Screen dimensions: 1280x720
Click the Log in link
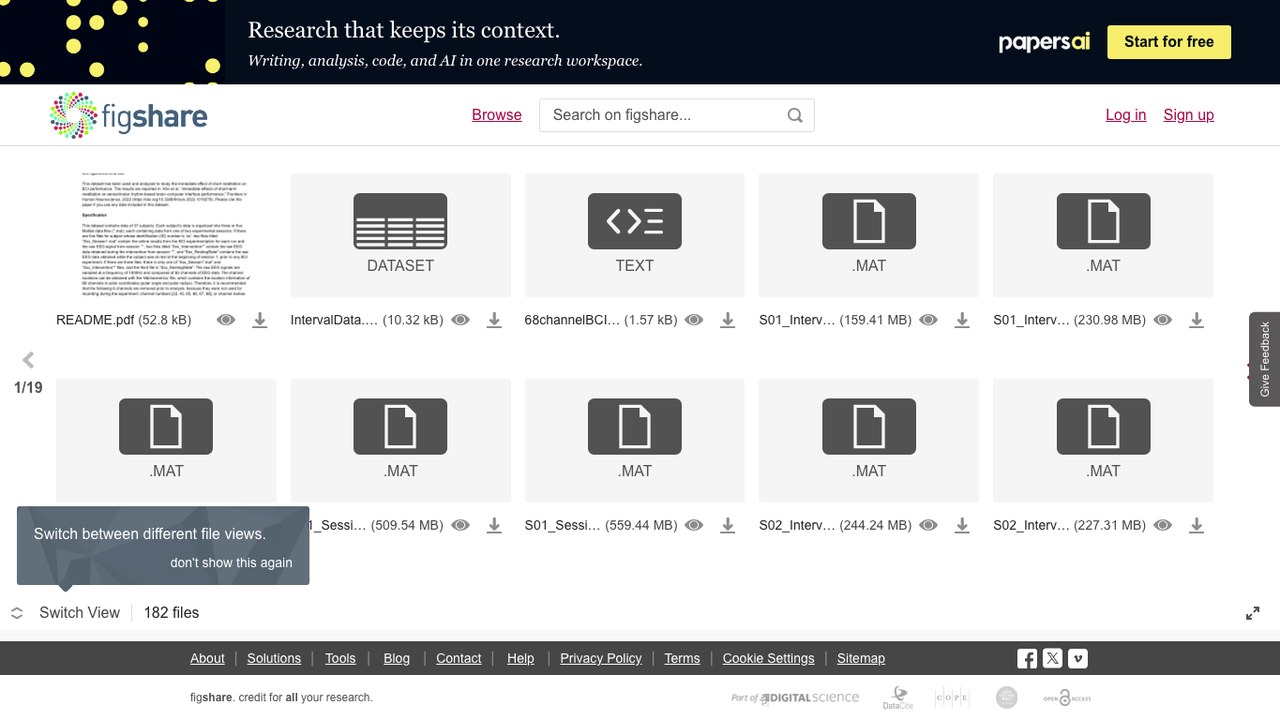(x=1126, y=115)
